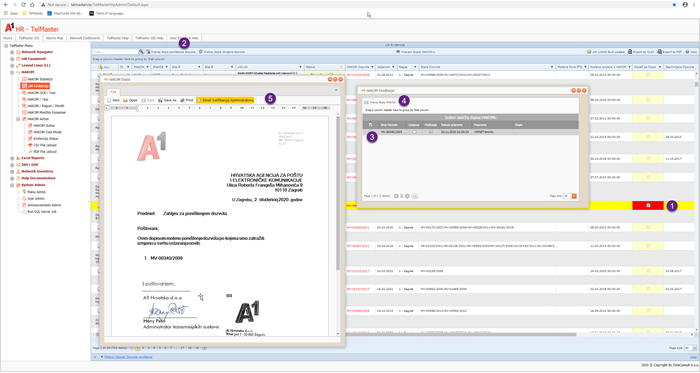The height and width of the screenshot is (373, 700).
Task: Tick Označi za Dopis checkbox for 17.02.2011 row
Action: 648,118
